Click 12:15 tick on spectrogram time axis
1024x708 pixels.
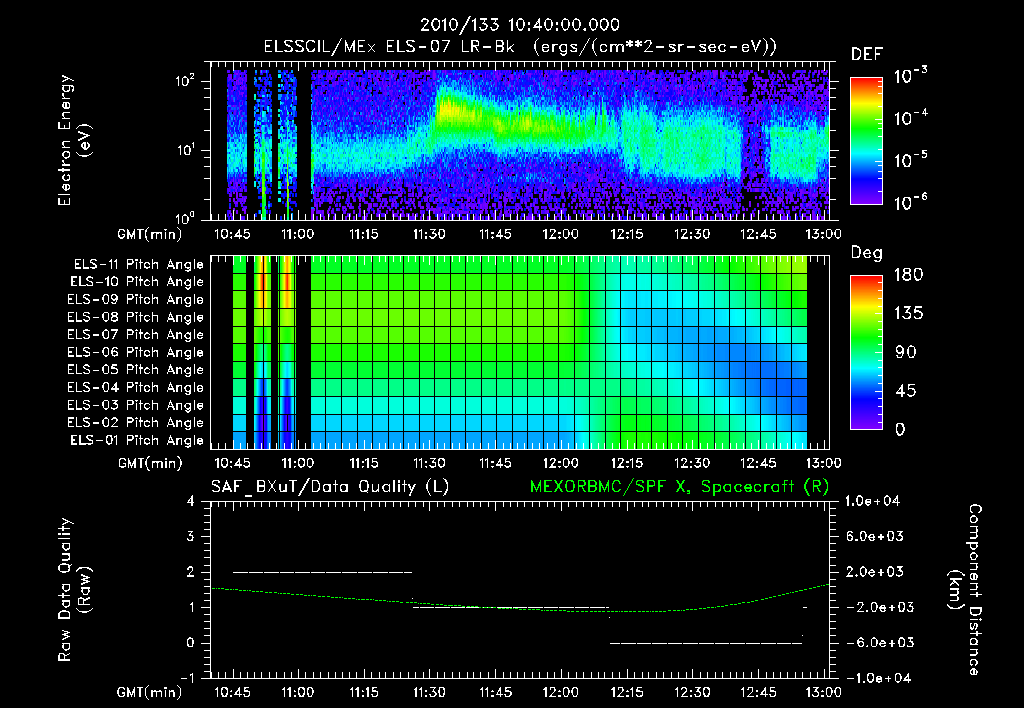tap(626, 234)
